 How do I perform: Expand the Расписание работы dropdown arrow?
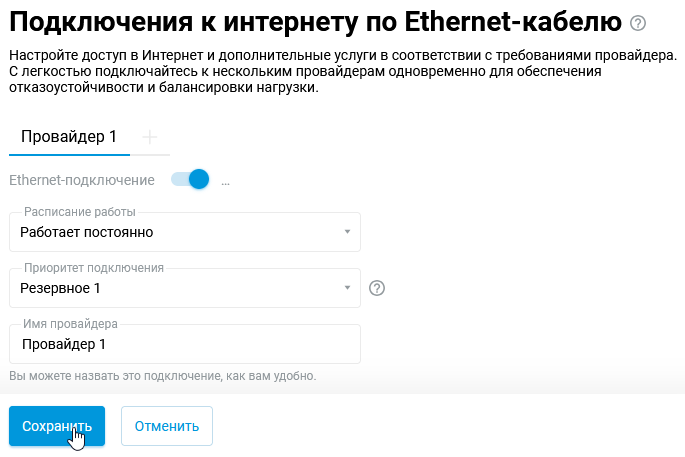[x=347, y=232]
